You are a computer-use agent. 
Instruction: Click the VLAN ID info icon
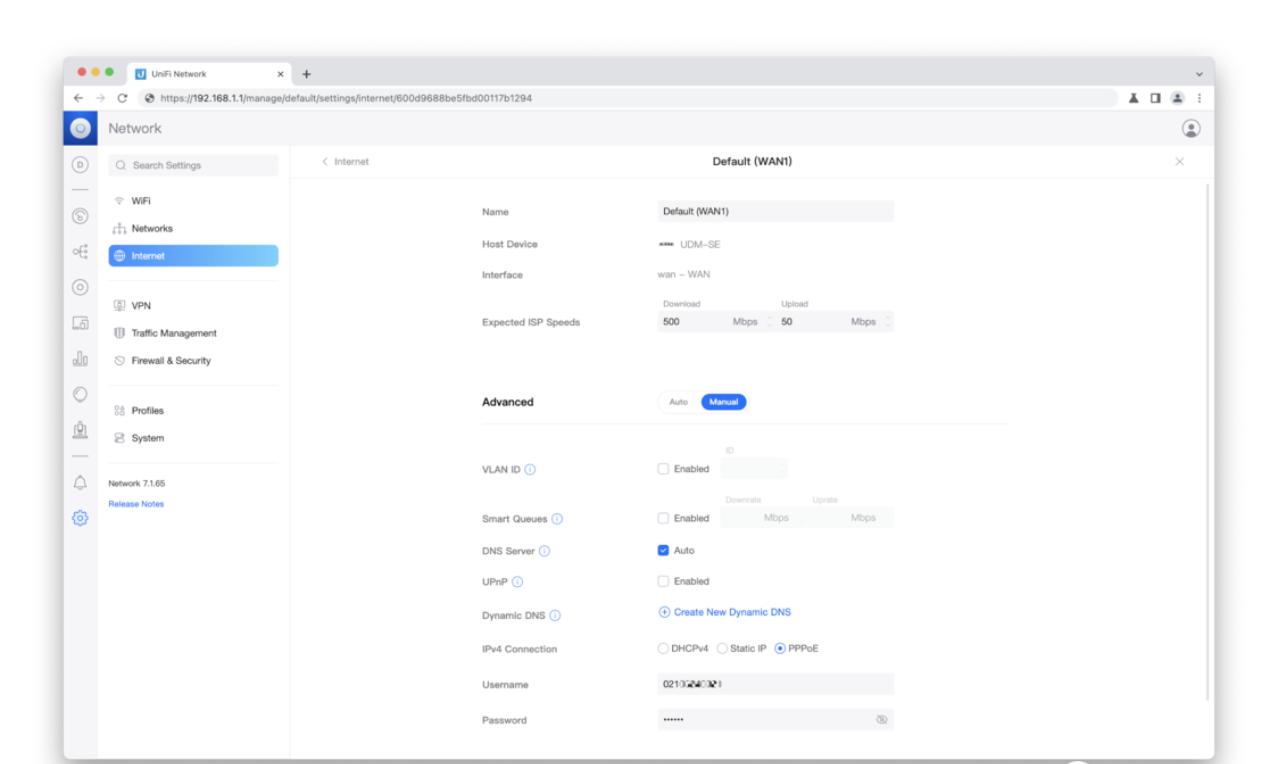tap(531, 469)
